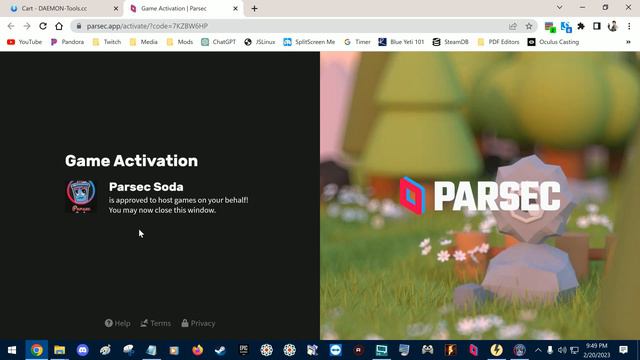This screenshot has height=360, width=640.
Task: Open the Privacy link in footer
Action: pos(198,323)
